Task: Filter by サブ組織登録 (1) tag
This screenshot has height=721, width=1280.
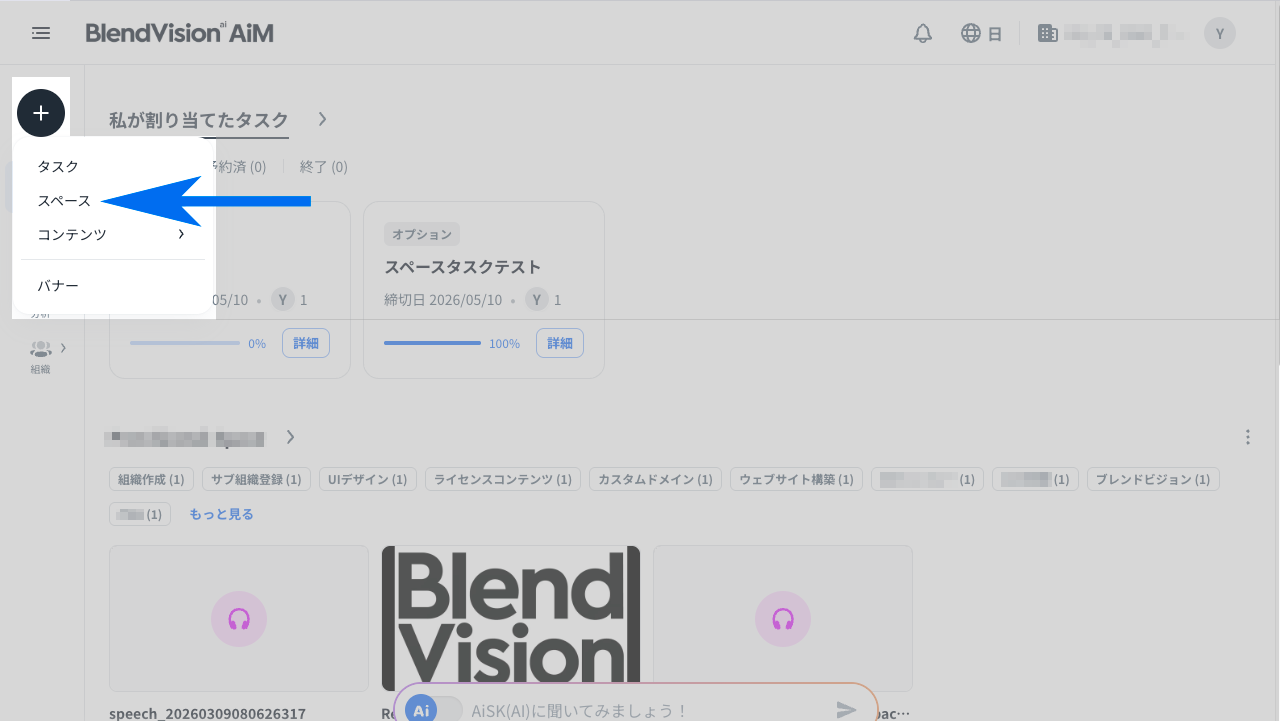Action: pos(256,480)
